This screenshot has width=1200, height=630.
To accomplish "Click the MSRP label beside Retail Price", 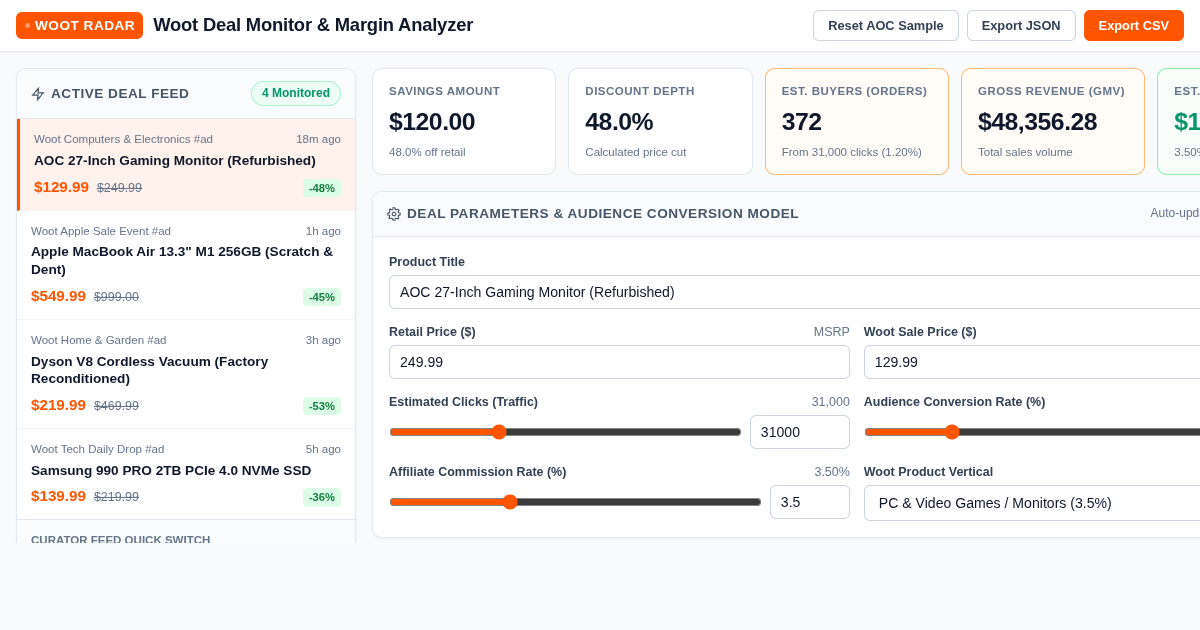I will pyautogui.click(x=831, y=332).
